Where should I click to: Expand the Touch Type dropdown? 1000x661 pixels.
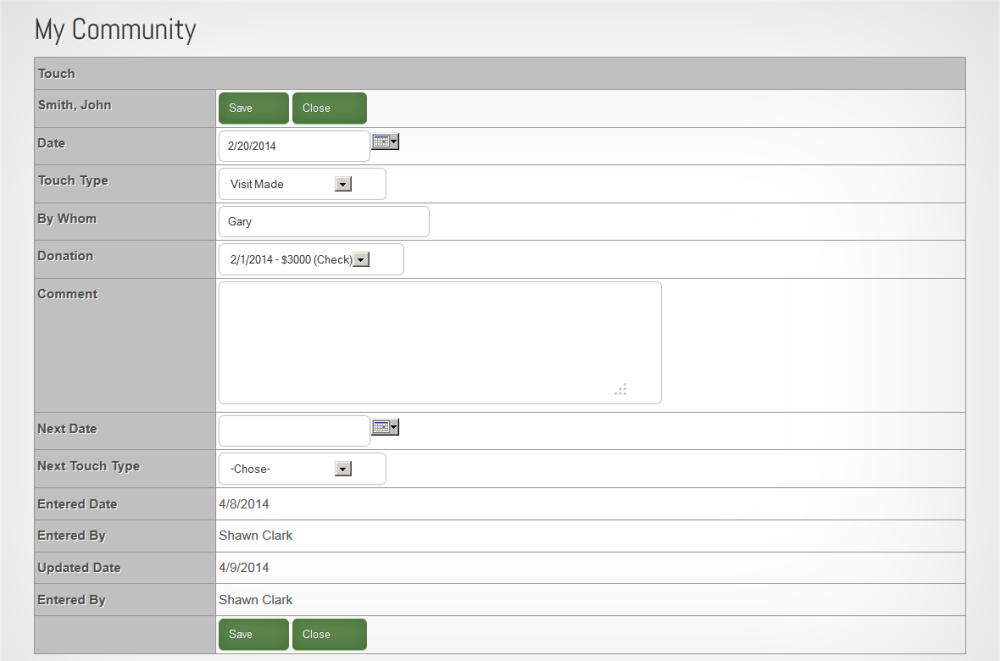click(343, 184)
